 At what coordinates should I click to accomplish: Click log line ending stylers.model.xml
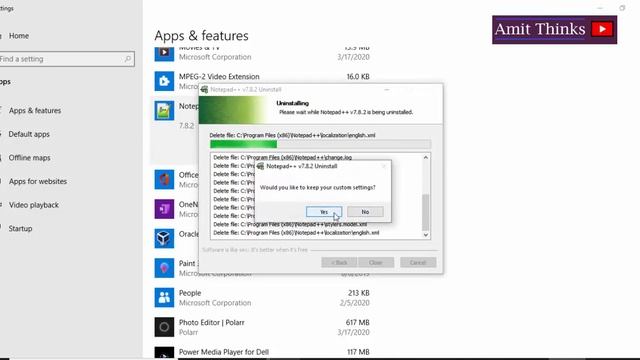click(x=290, y=224)
